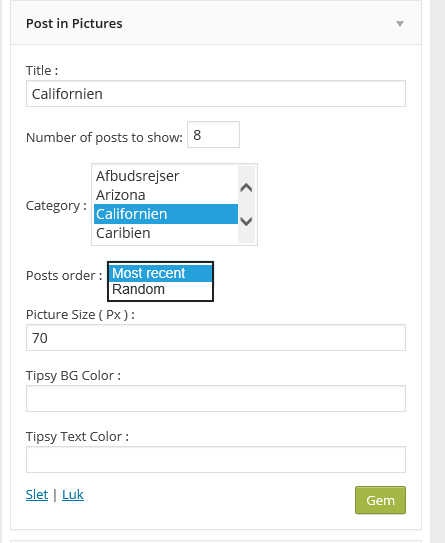Select Arizona in the Category list
The height and width of the screenshot is (543, 445).
click(166, 195)
